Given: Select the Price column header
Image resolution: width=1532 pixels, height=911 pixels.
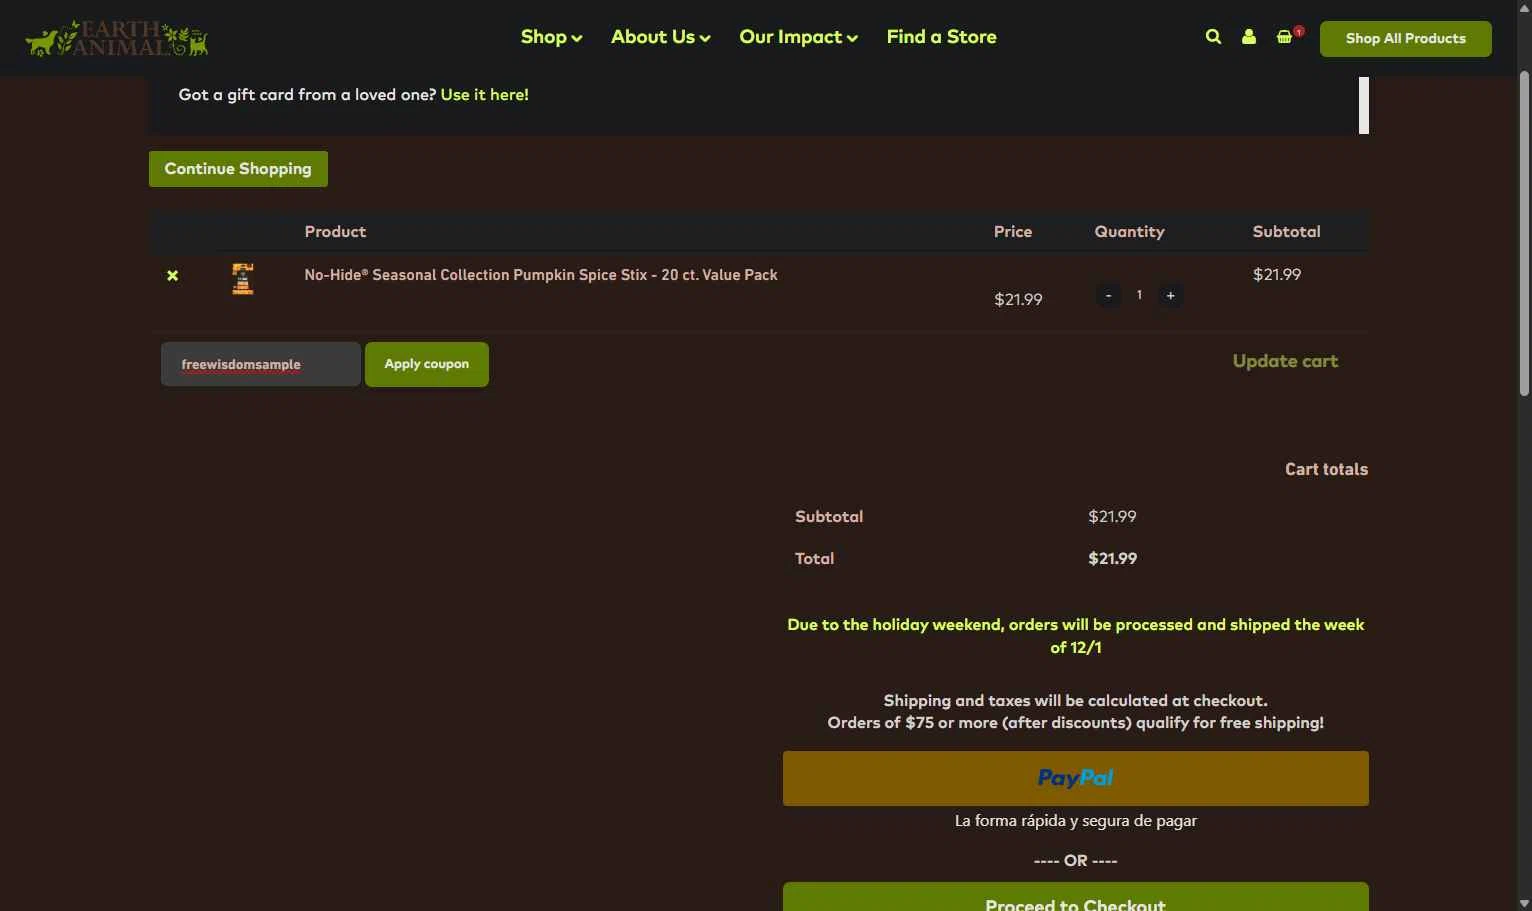Looking at the screenshot, I should [1013, 231].
